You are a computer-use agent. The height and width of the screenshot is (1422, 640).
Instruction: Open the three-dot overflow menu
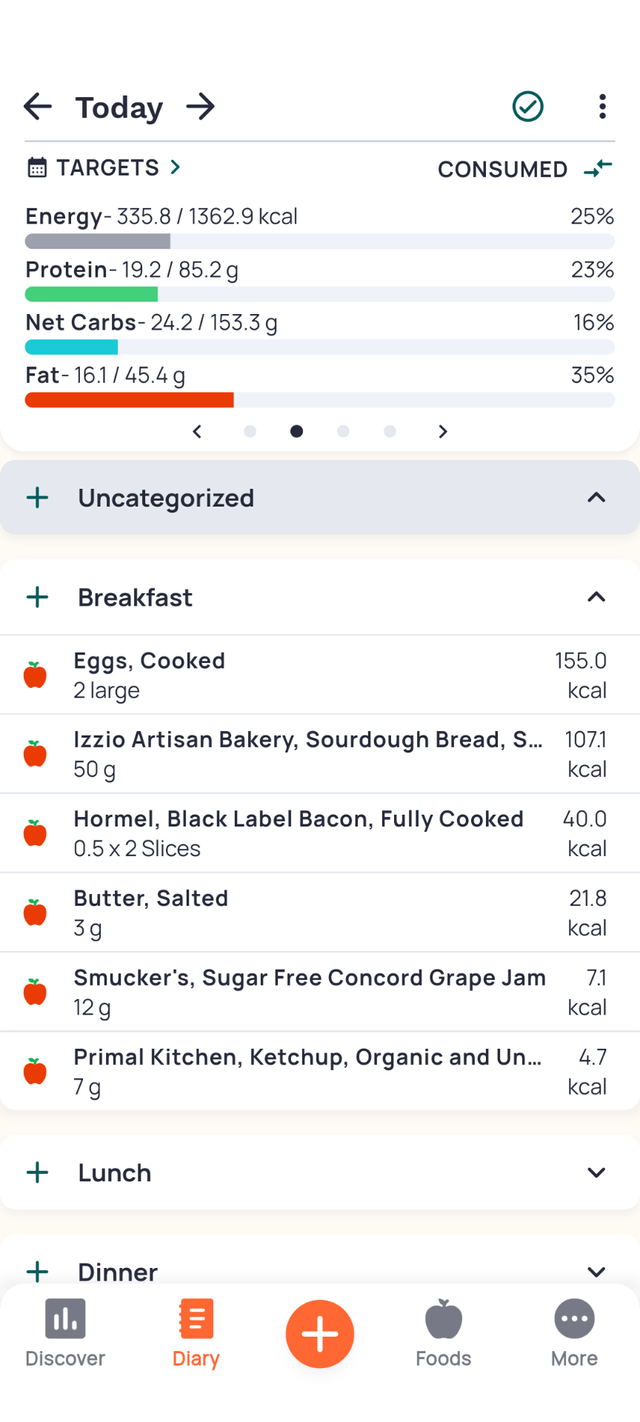[601, 107]
